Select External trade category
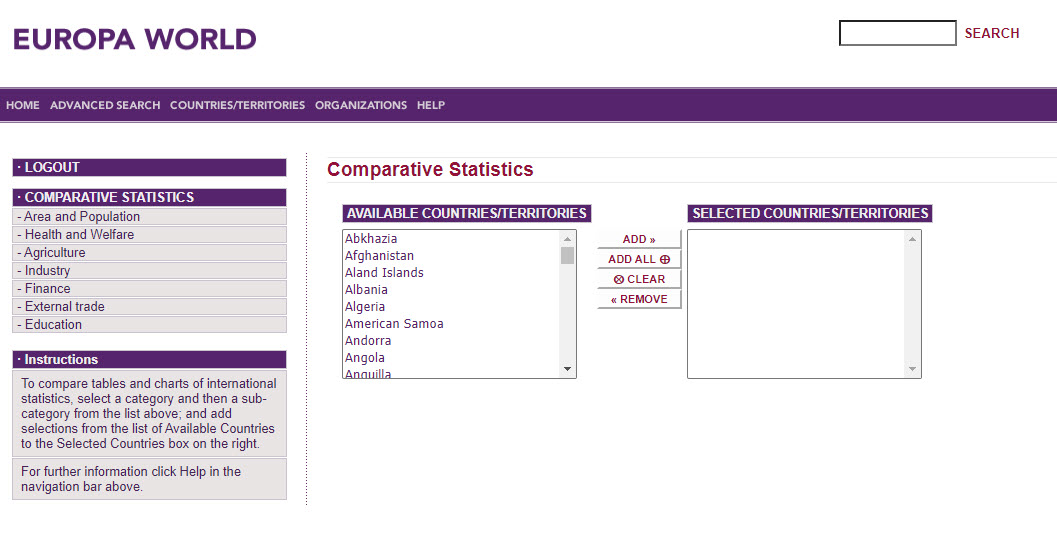1057x545 pixels. point(150,306)
